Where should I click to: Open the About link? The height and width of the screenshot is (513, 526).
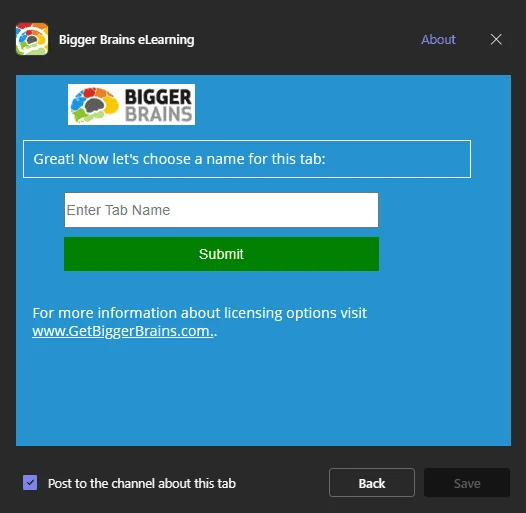click(438, 40)
